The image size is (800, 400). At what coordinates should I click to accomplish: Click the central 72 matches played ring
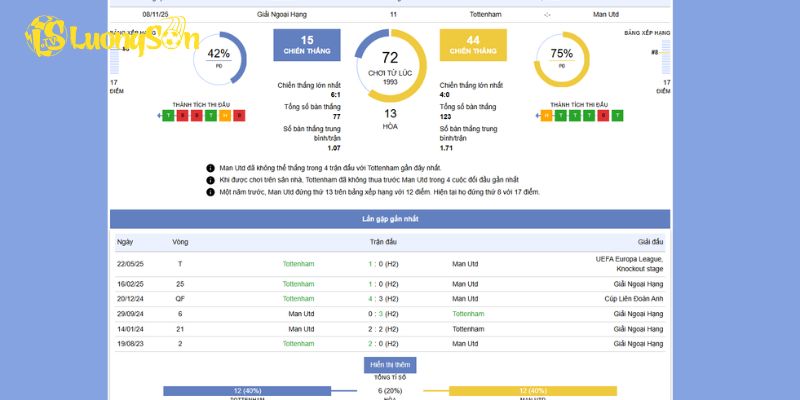point(390,65)
